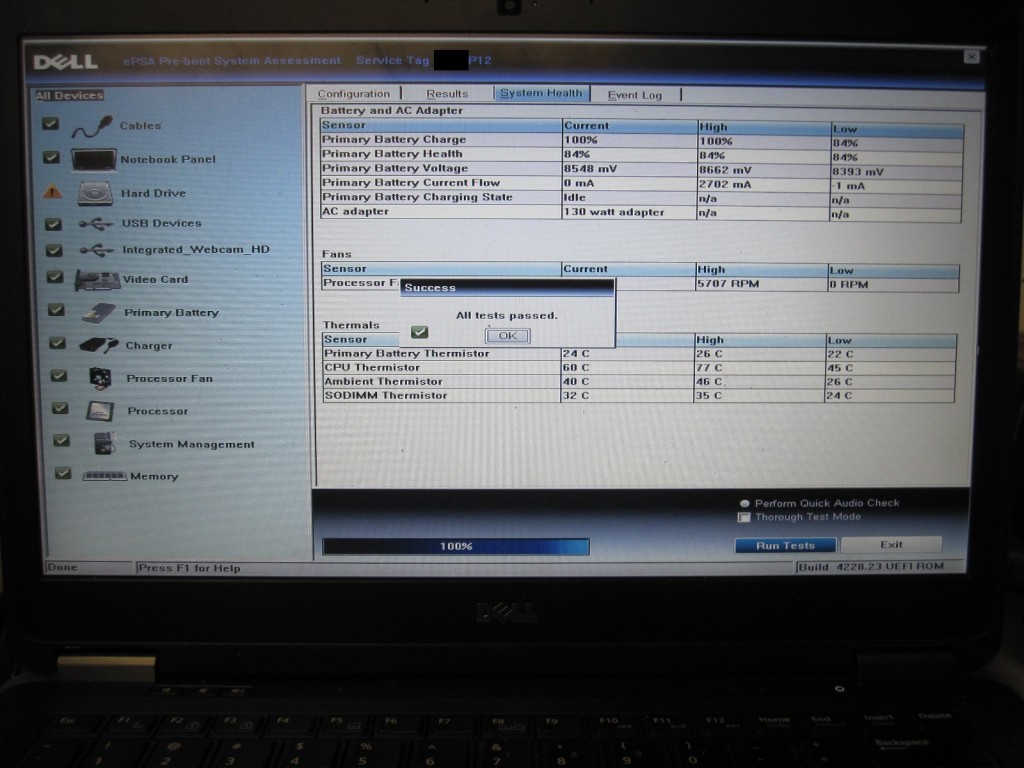1024x768 pixels.
Task: Click the green check icon in Success dialog
Action: point(420,332)
